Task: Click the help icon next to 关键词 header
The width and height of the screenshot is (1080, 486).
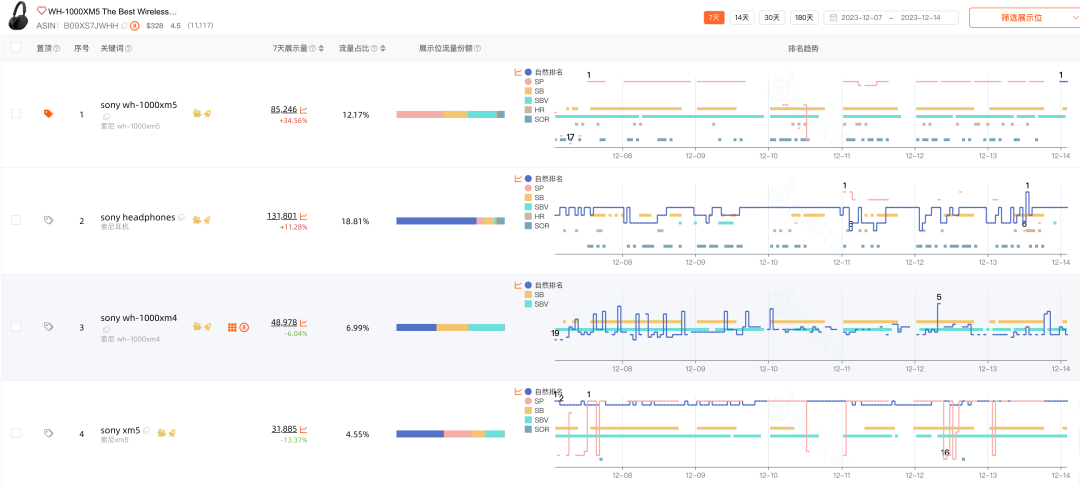Action: pyautogui.click(x=129, y=49)
